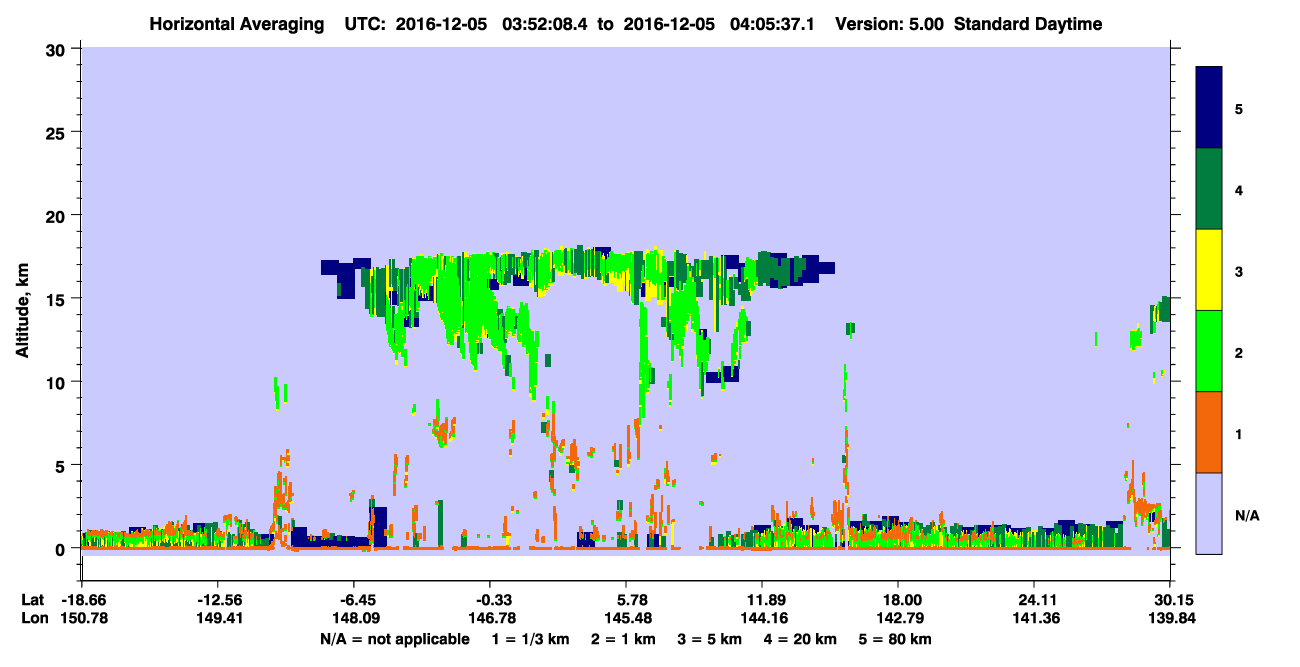Click the colorbar label '2'
This screenshot has width=1300, height=667.
1238,352
